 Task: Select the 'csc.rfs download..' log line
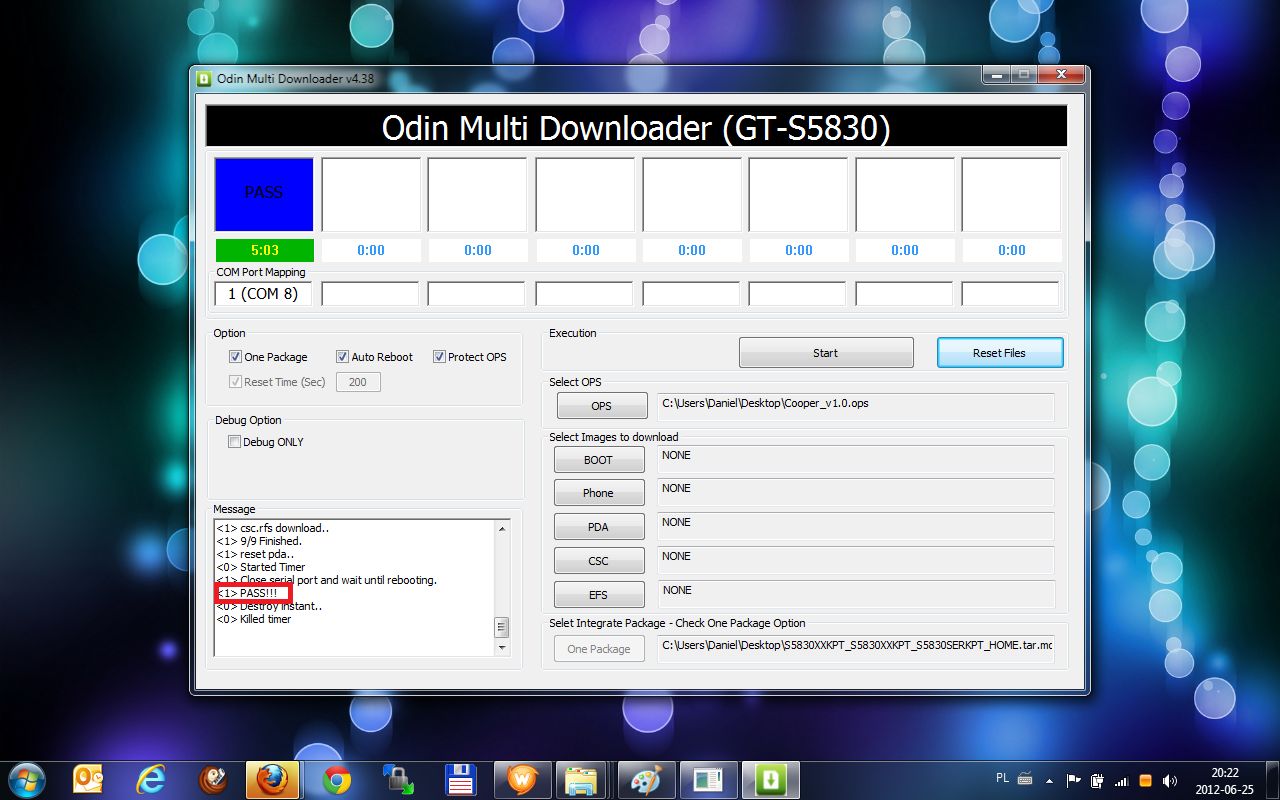coord(271,528)
